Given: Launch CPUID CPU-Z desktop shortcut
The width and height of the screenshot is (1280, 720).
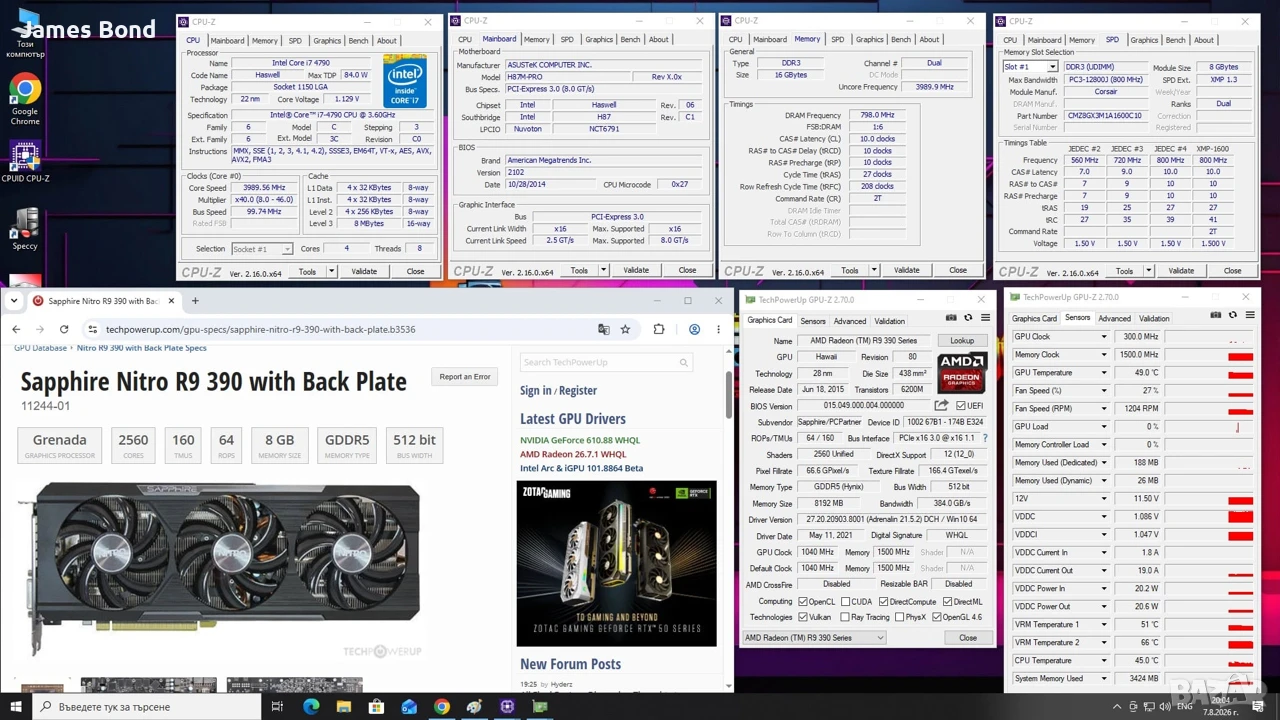Looking at the screenshot, I should [25, 162].
